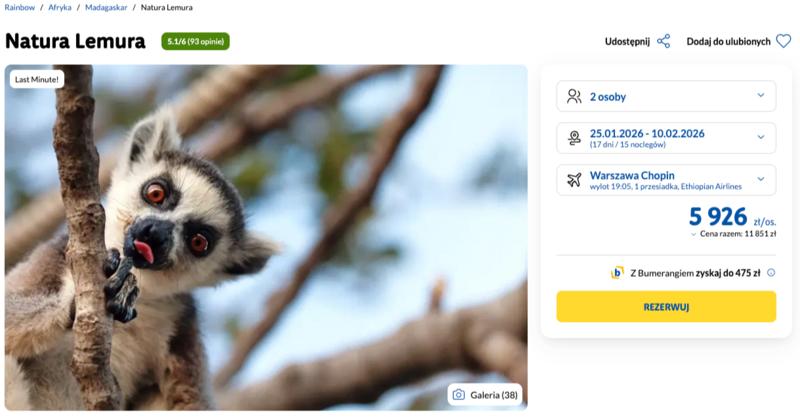The height and width of the screenshot is (419, 800).
Task: Expand Cena razem price details
Action: click(x=694, y=234)
